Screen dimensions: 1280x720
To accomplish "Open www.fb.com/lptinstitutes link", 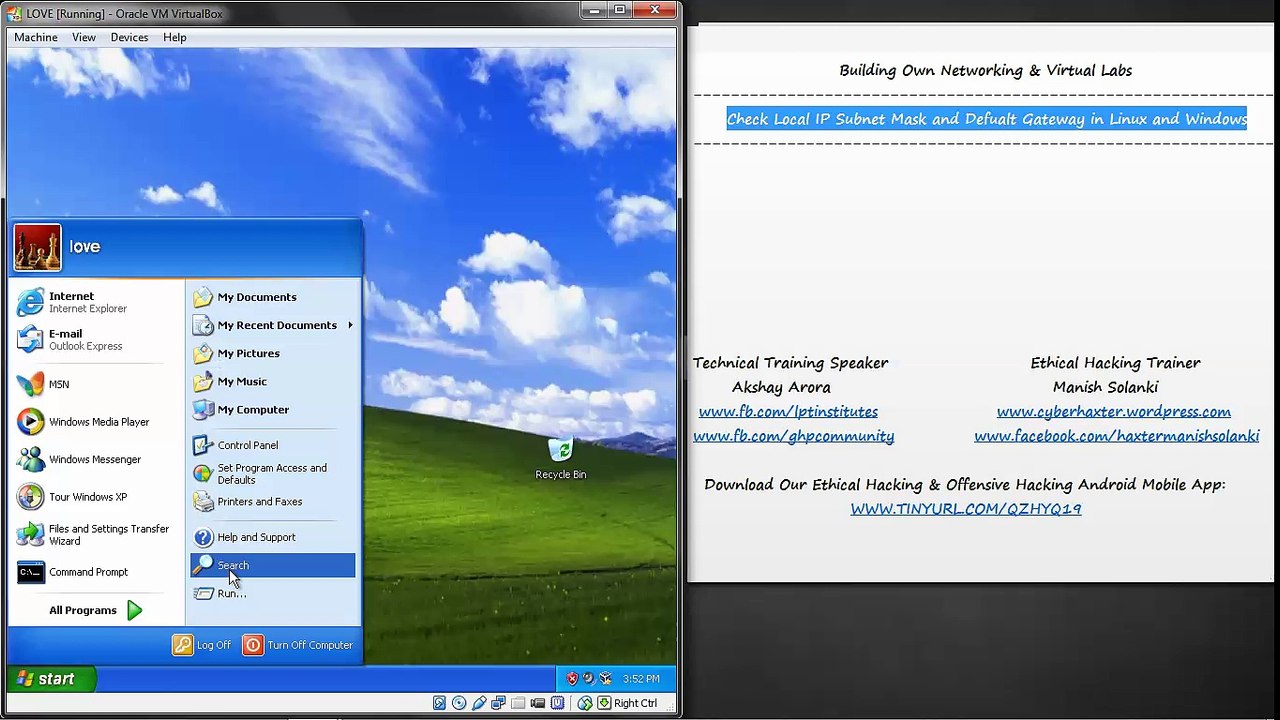I will tap(788, 412).
